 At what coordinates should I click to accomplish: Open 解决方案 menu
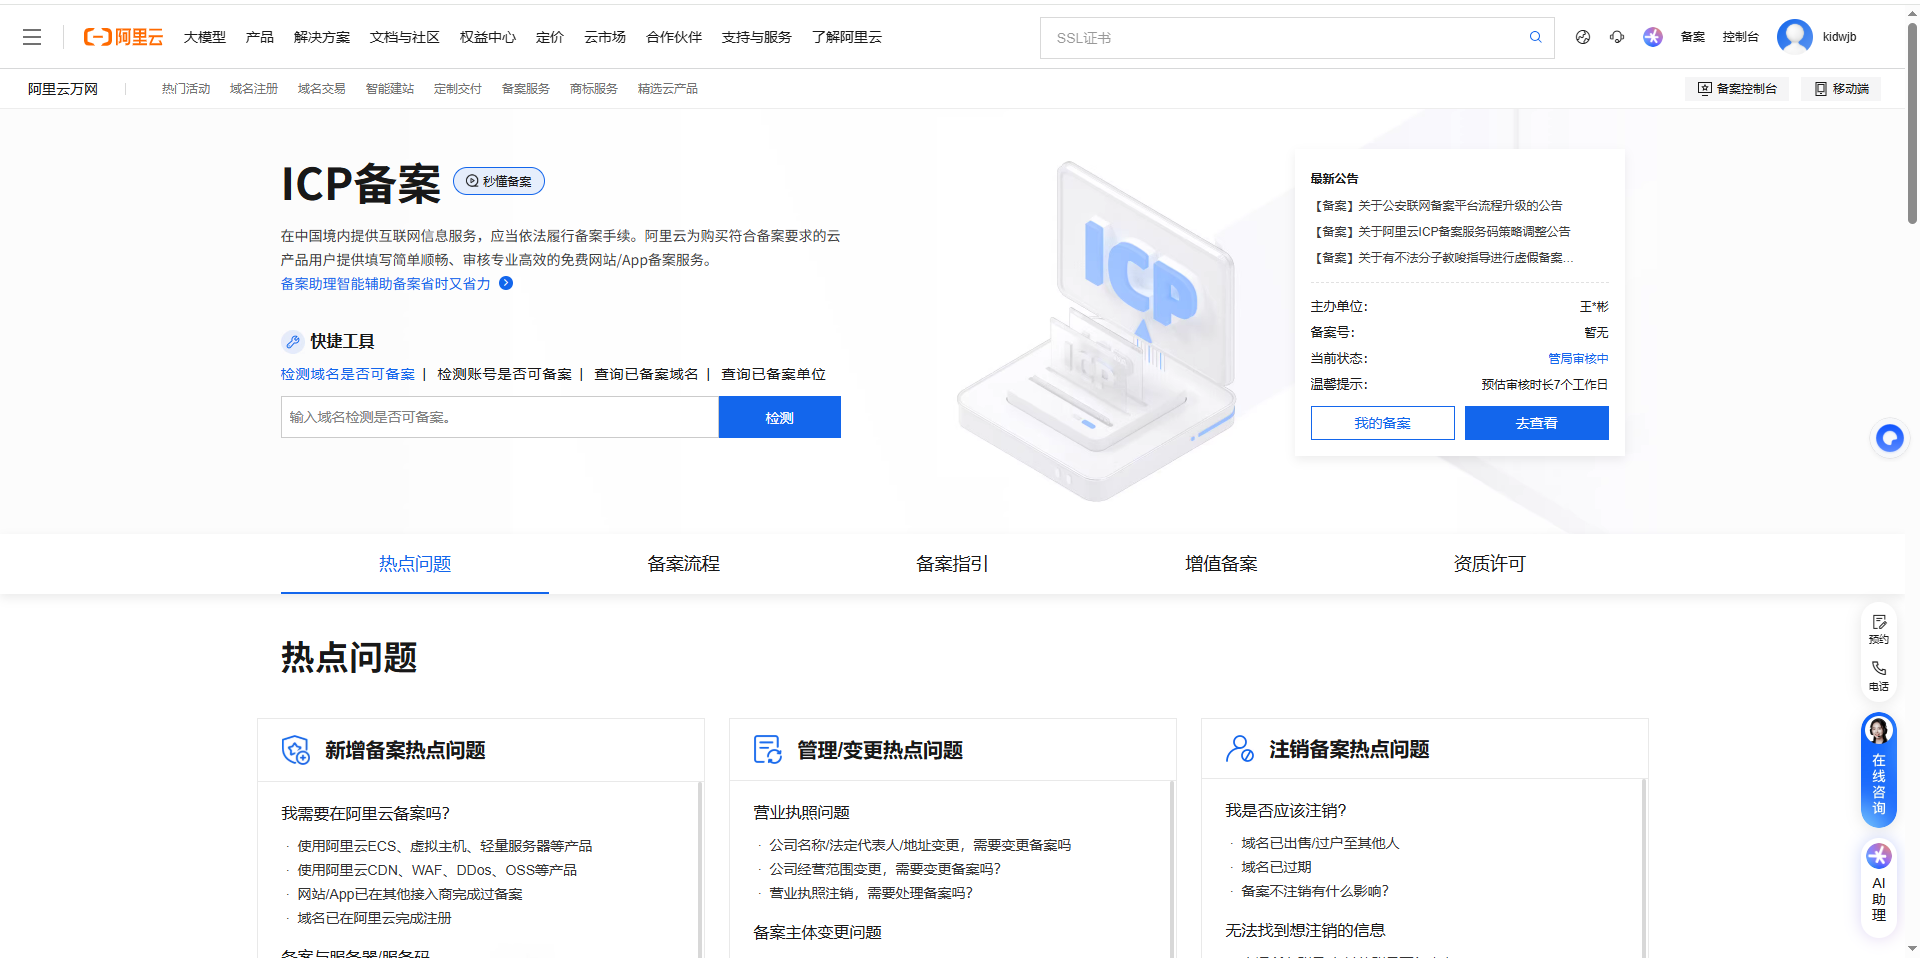coord(322,37)
